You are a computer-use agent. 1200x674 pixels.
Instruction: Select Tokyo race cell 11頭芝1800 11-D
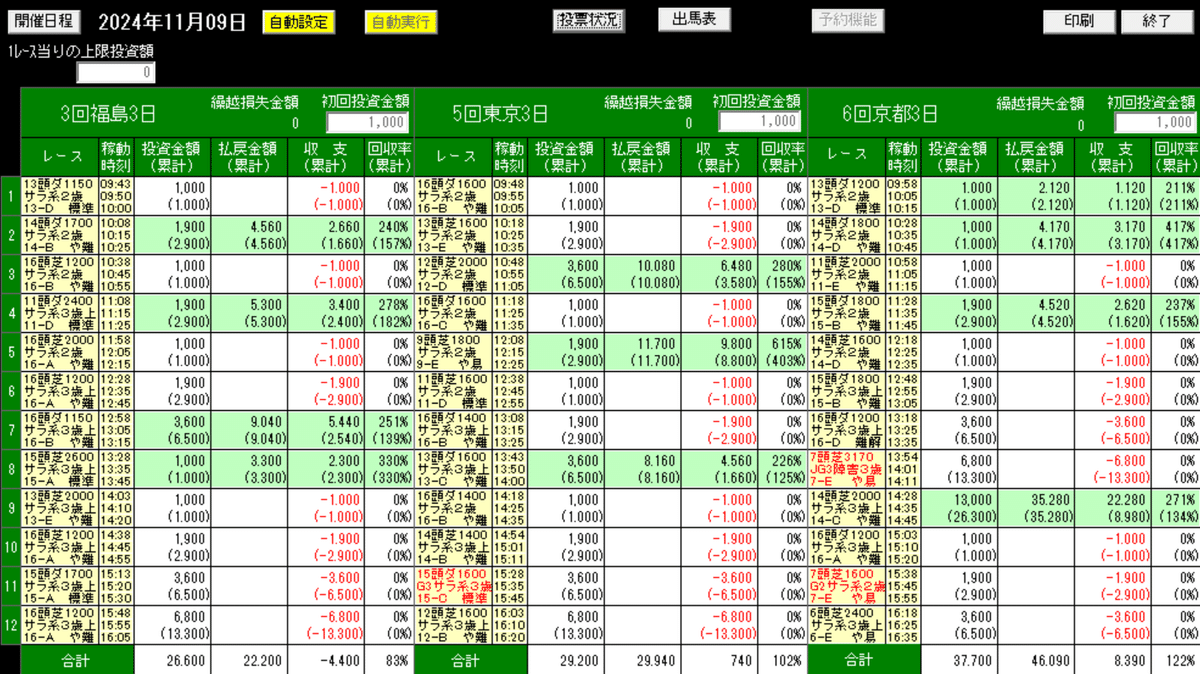click(453, 391)
